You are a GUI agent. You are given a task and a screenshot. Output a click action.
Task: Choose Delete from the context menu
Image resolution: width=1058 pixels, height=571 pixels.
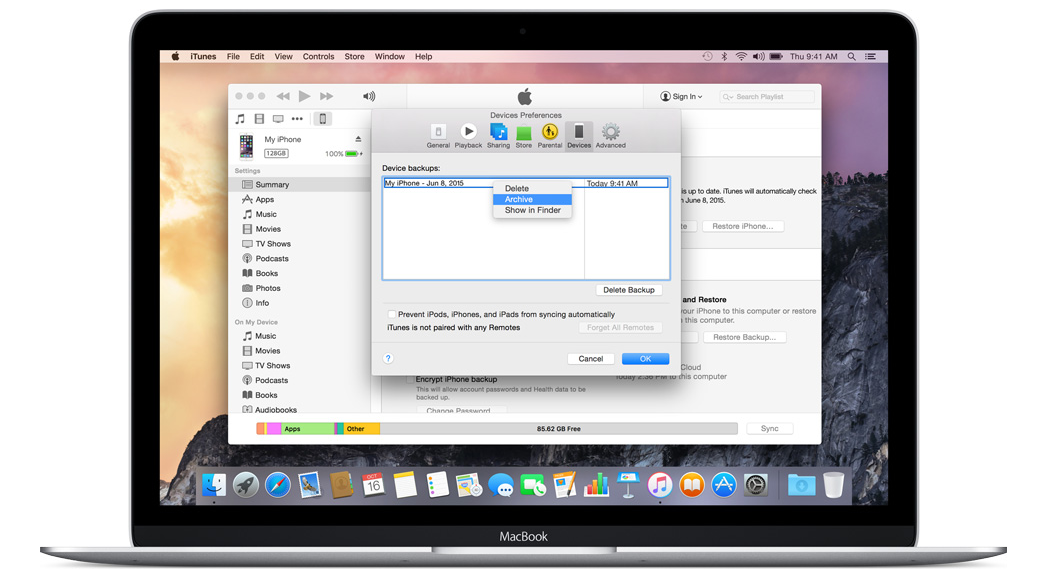point(532,188)
